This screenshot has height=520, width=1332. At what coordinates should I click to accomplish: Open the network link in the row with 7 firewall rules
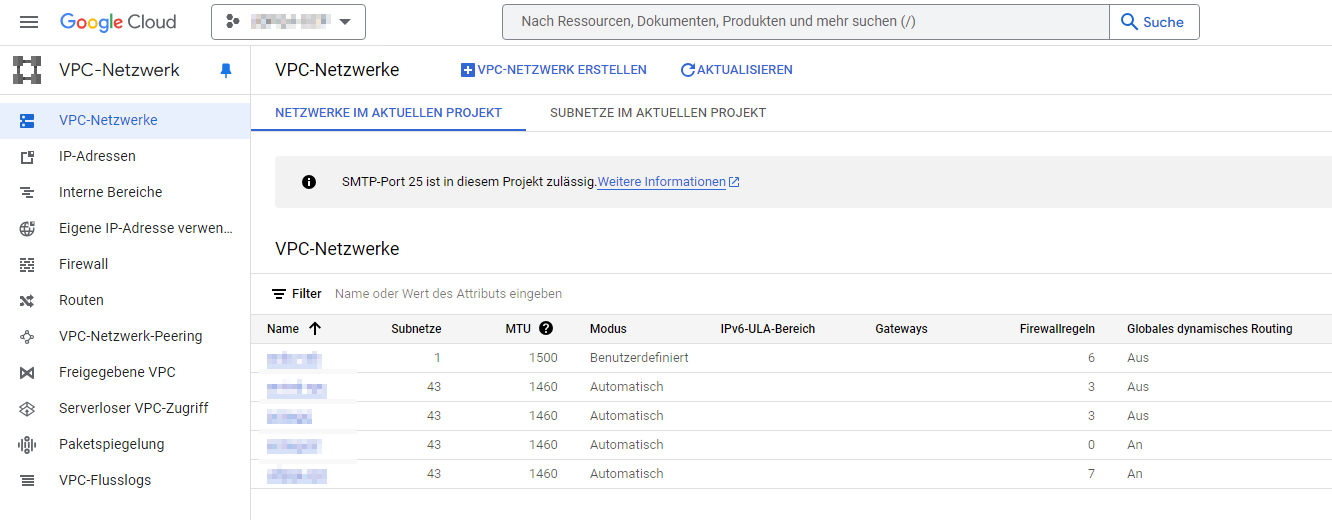click(297, 474)
